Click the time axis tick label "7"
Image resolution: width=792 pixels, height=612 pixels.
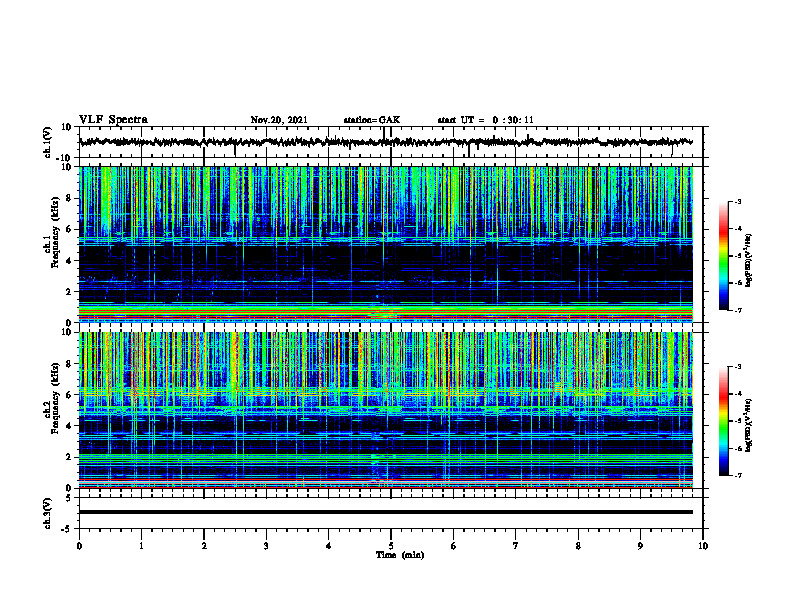point(516,546)
